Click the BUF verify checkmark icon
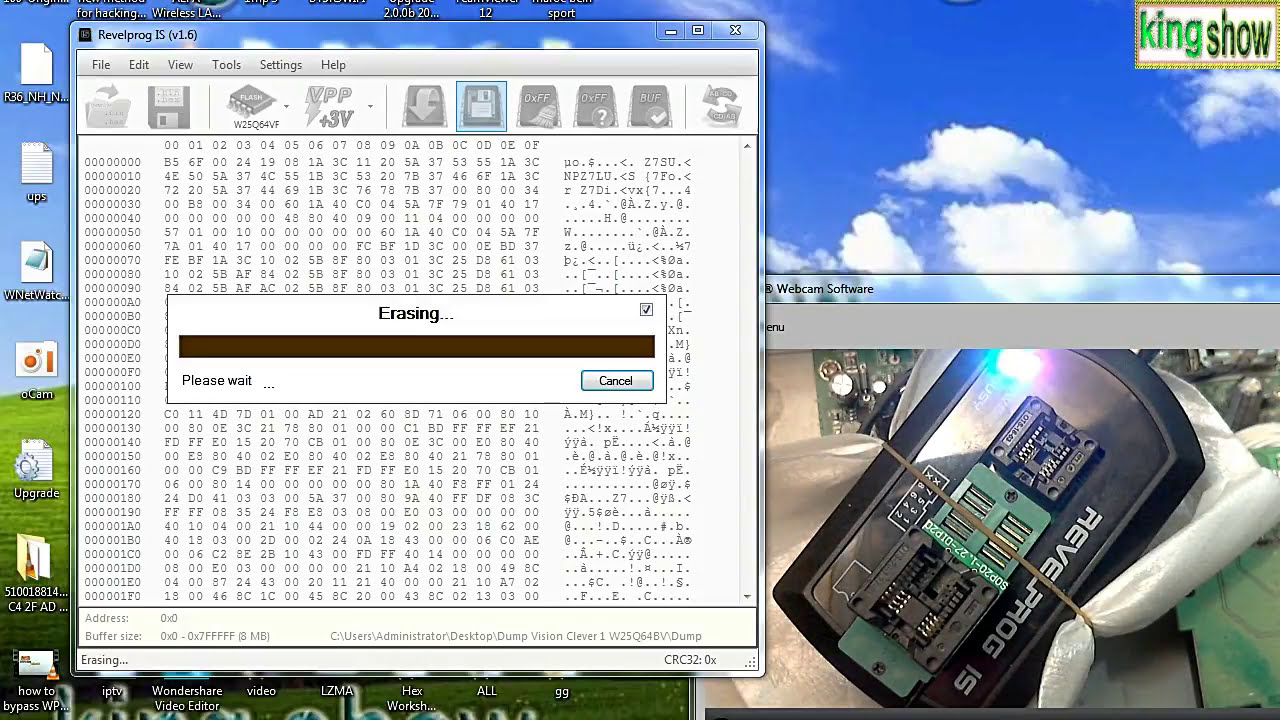1280x720 pixels. 651,106
